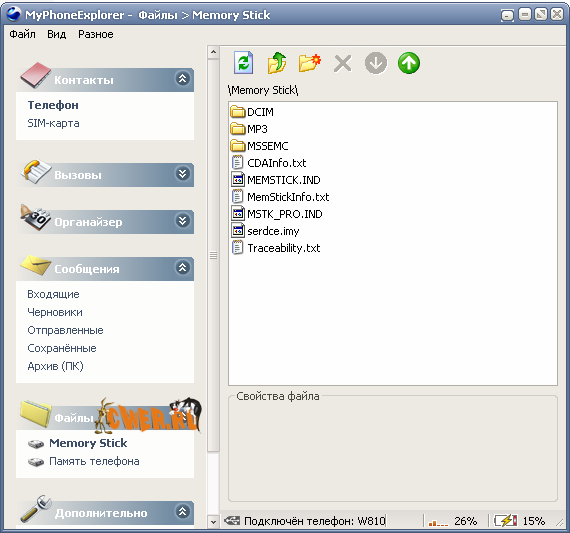The image size is (570, 533).
Task: Select the MP3 folder name
Action: point(257,129)
